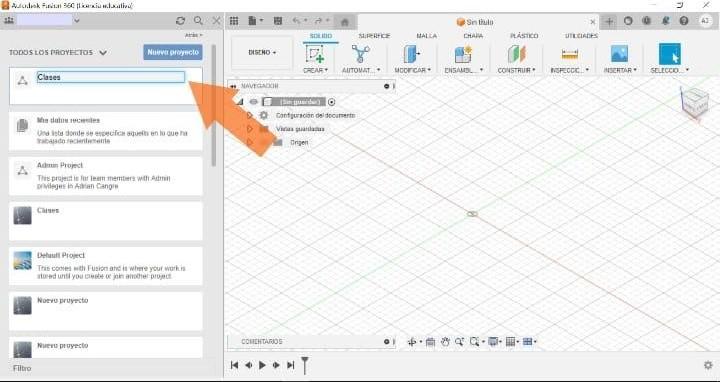The width and height of the screenshot is (720, 382).
Task: Open the Default Project entry
Action: click(x=106, y=266)
